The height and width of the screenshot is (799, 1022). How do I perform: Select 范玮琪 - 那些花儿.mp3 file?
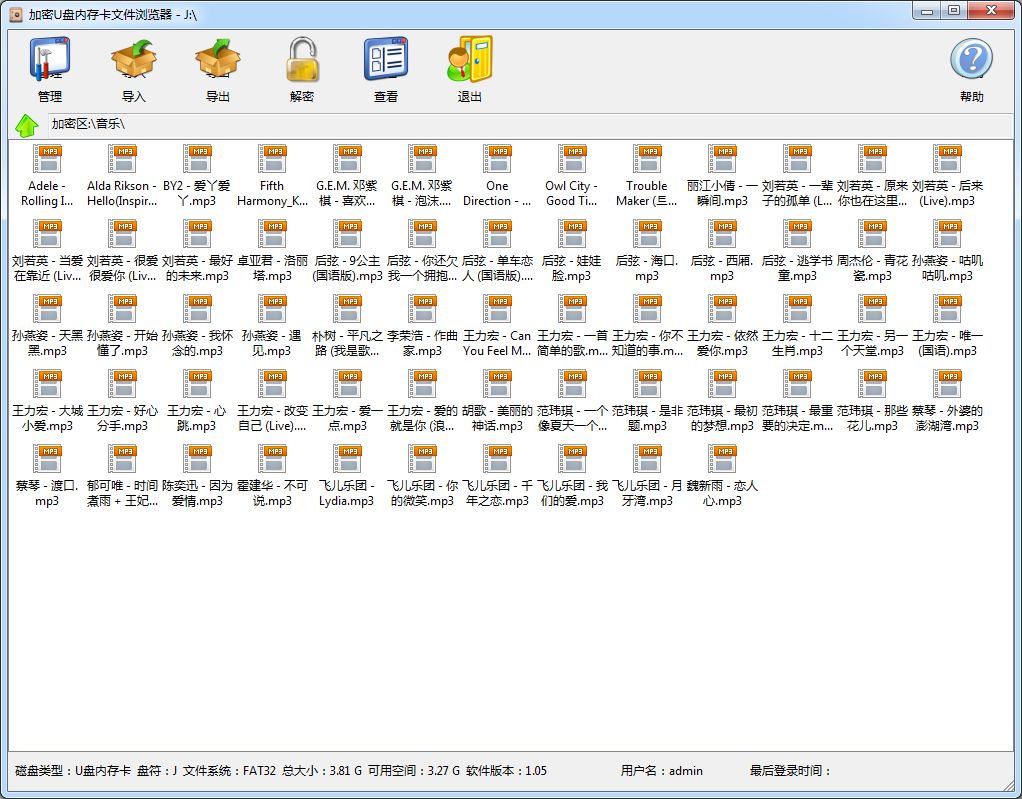pos(872,401)
